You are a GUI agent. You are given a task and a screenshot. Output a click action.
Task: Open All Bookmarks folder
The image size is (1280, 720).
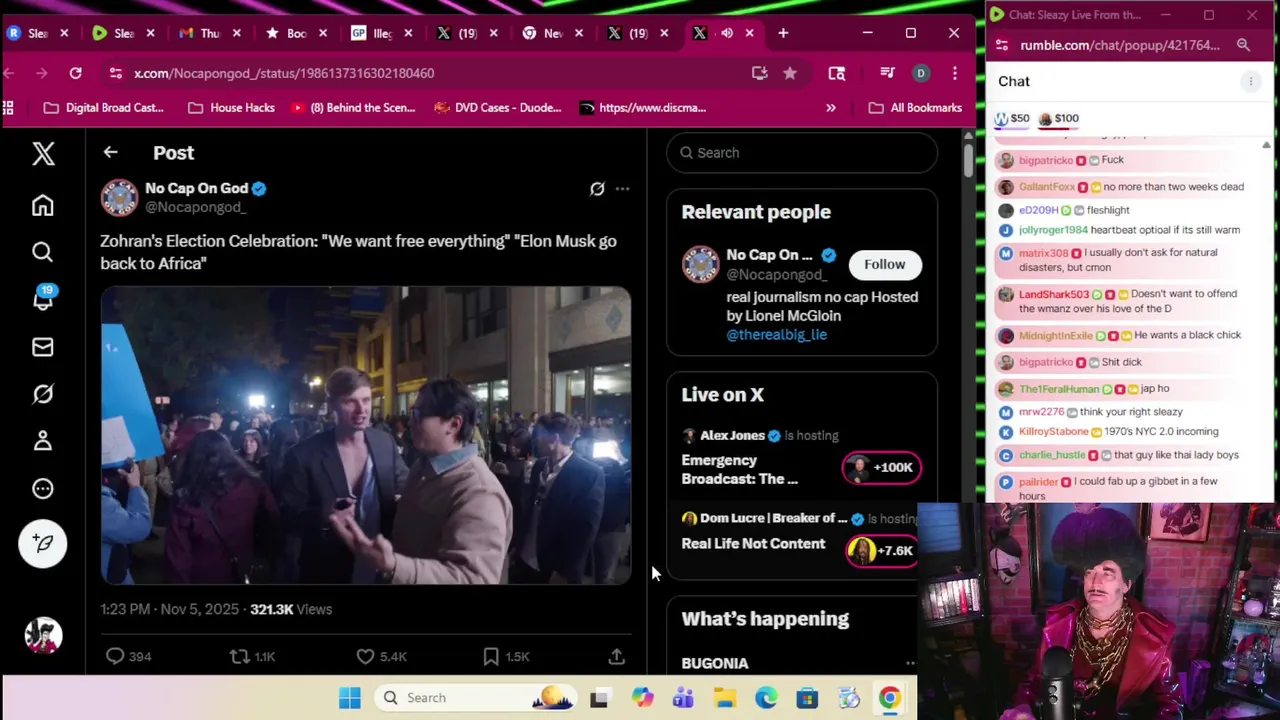pyautogui.click(x=915, y=108)
